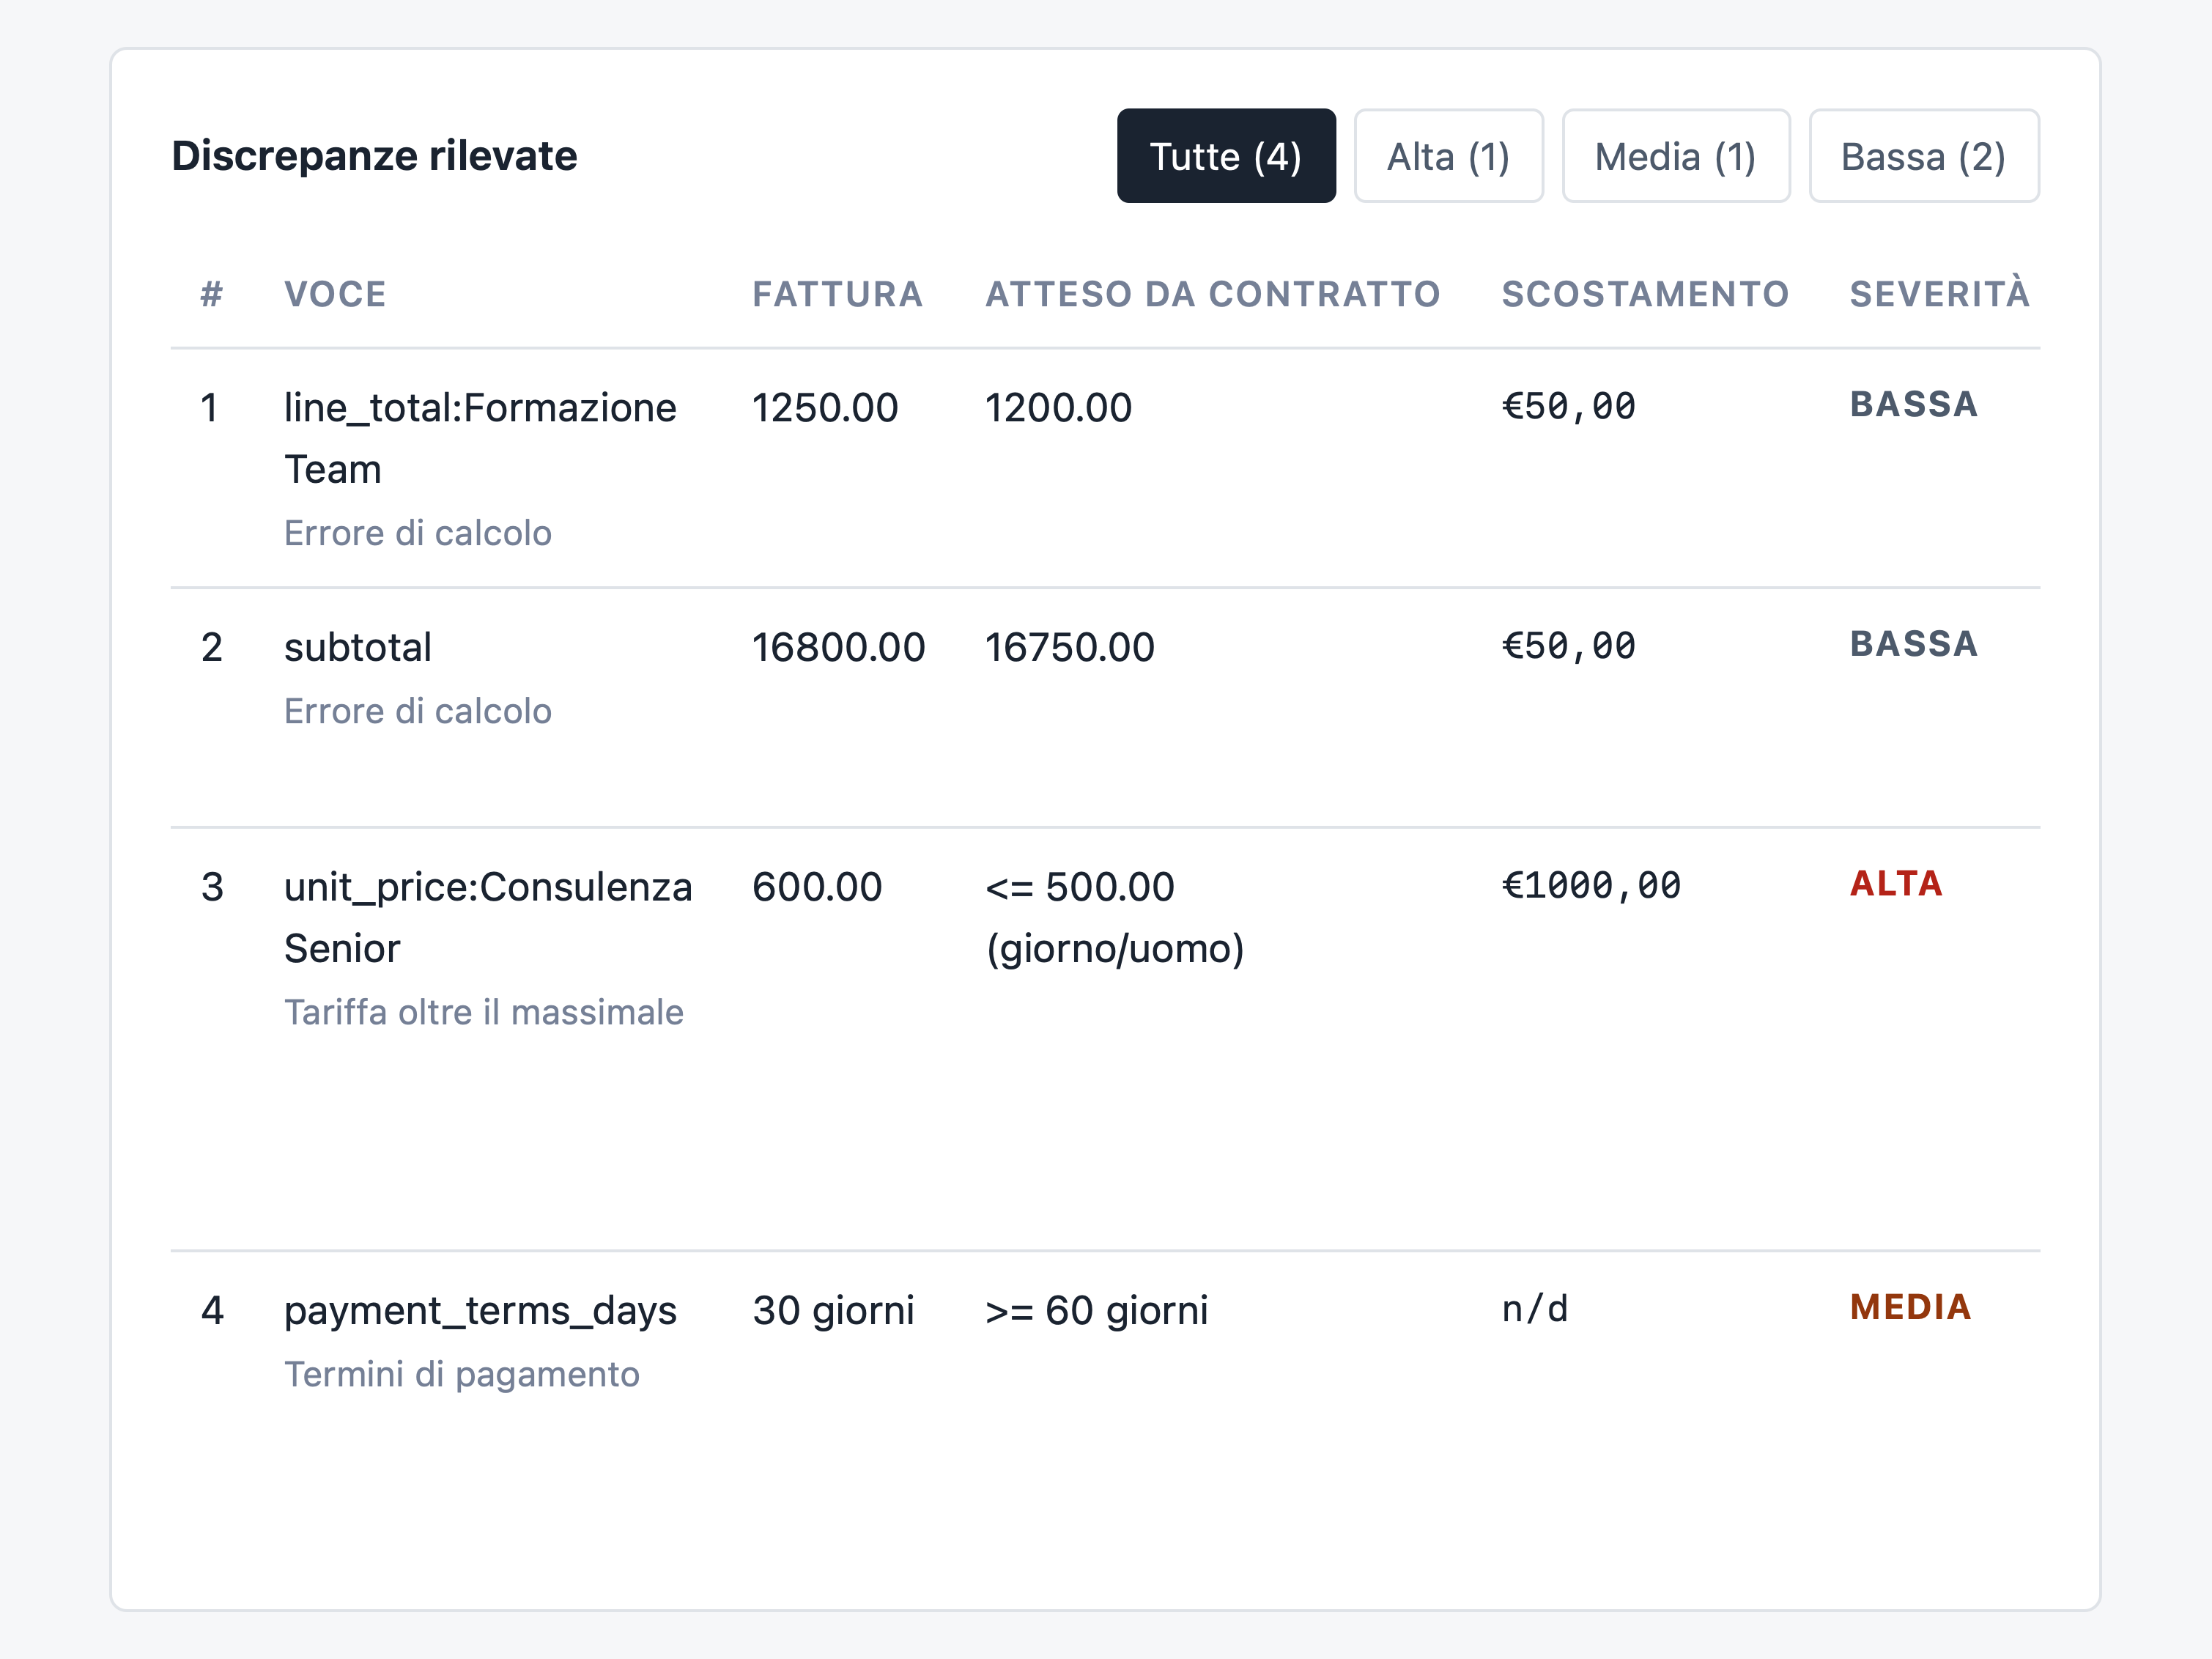Click the n/d deviation value
Viewport: 2212px width, 1659px height.
point(1535,1309)
